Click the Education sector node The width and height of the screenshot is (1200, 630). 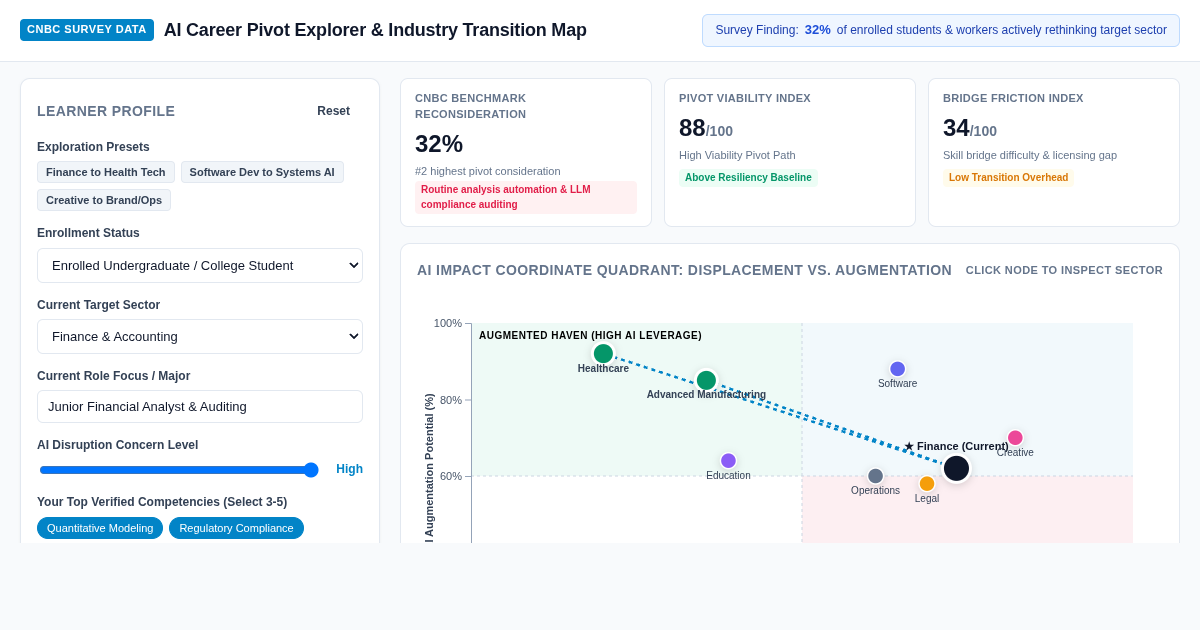click(728, 461)
